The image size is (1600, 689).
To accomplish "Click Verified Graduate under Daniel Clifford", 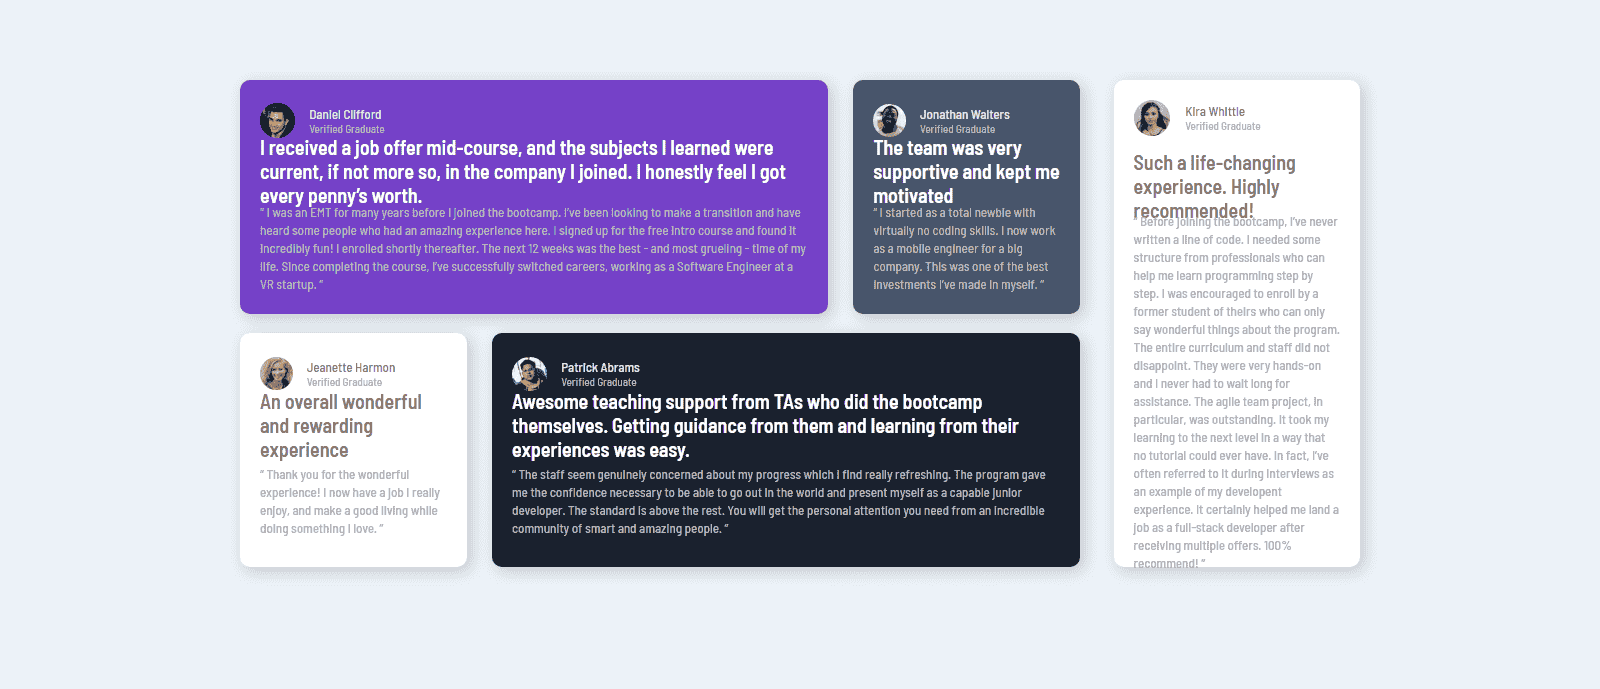I will (x=346, y=130).
